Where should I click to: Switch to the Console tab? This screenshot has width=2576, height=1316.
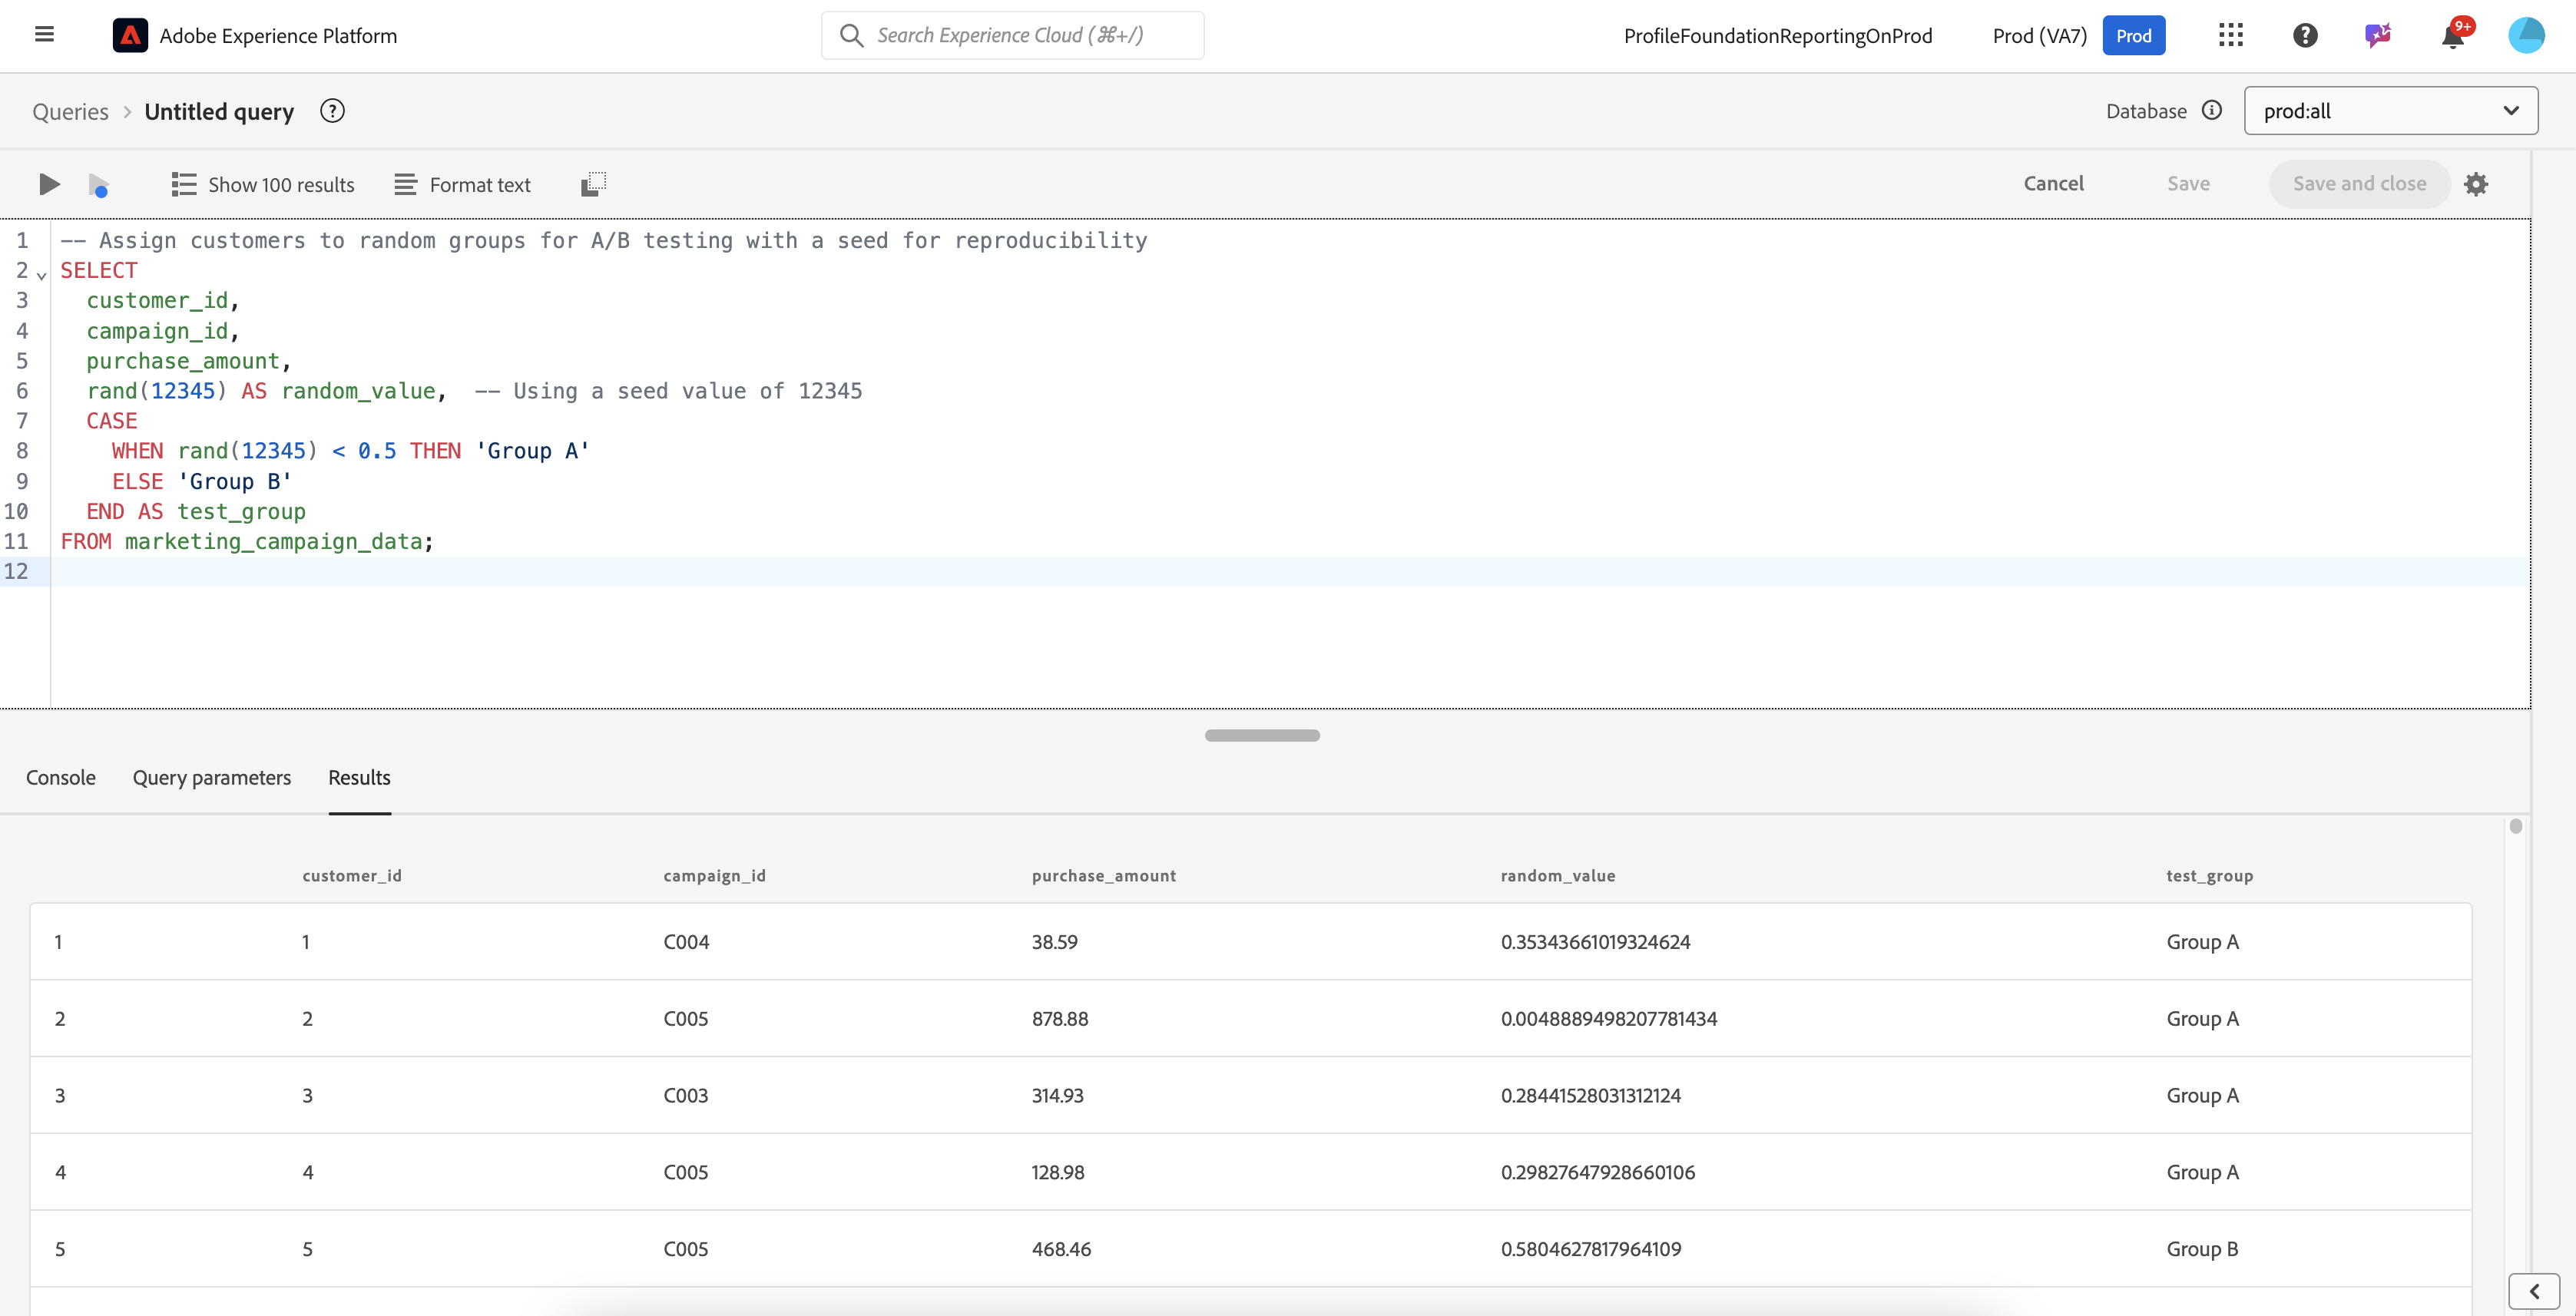[x=61, y=778]
